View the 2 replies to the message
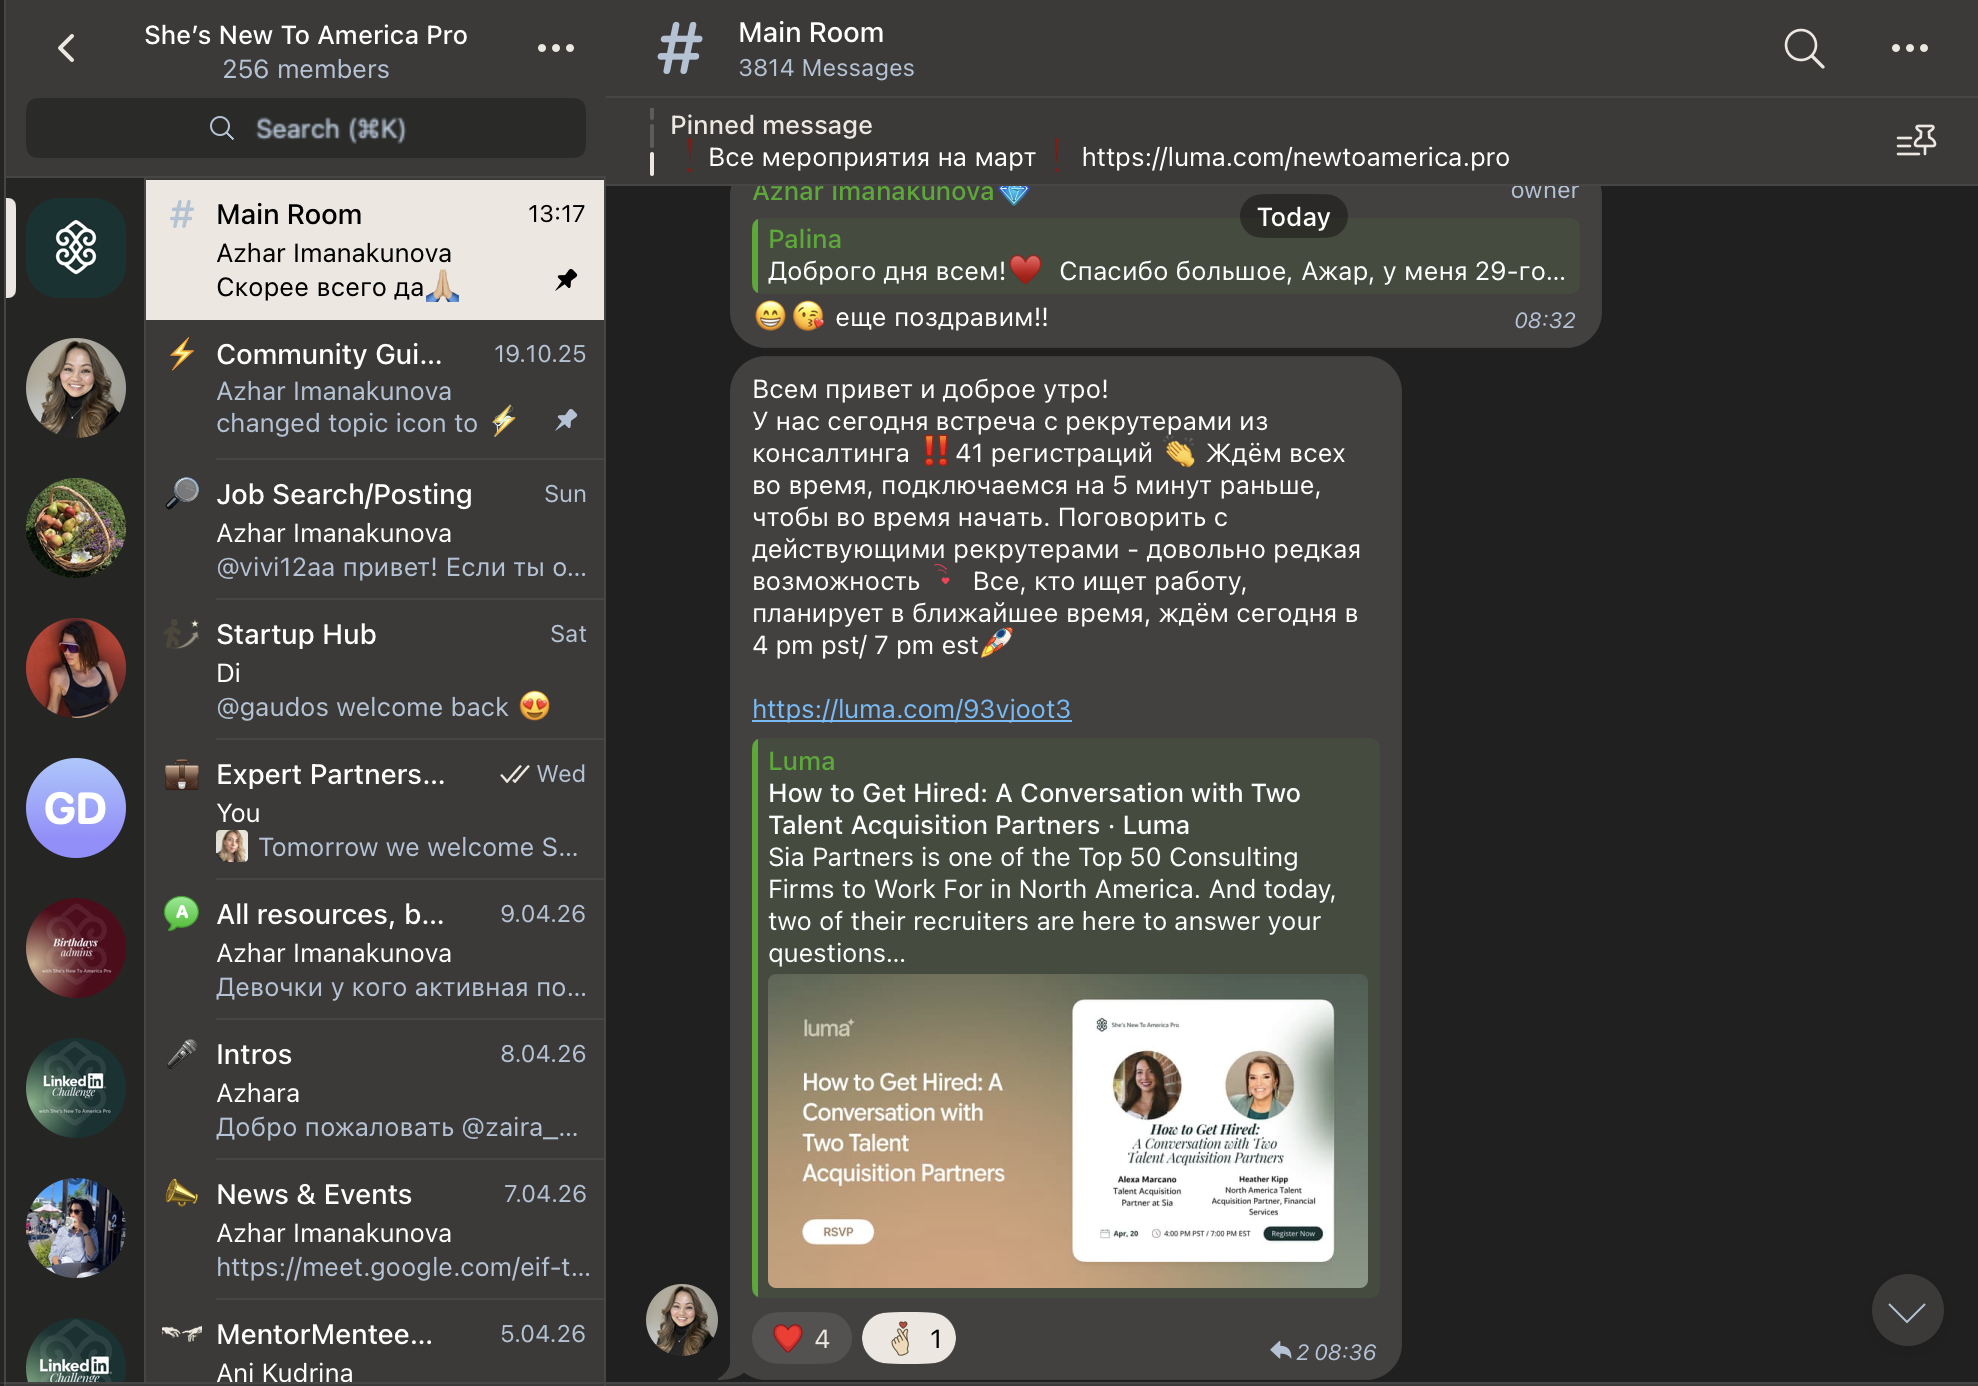 tap(1288, 1352)
